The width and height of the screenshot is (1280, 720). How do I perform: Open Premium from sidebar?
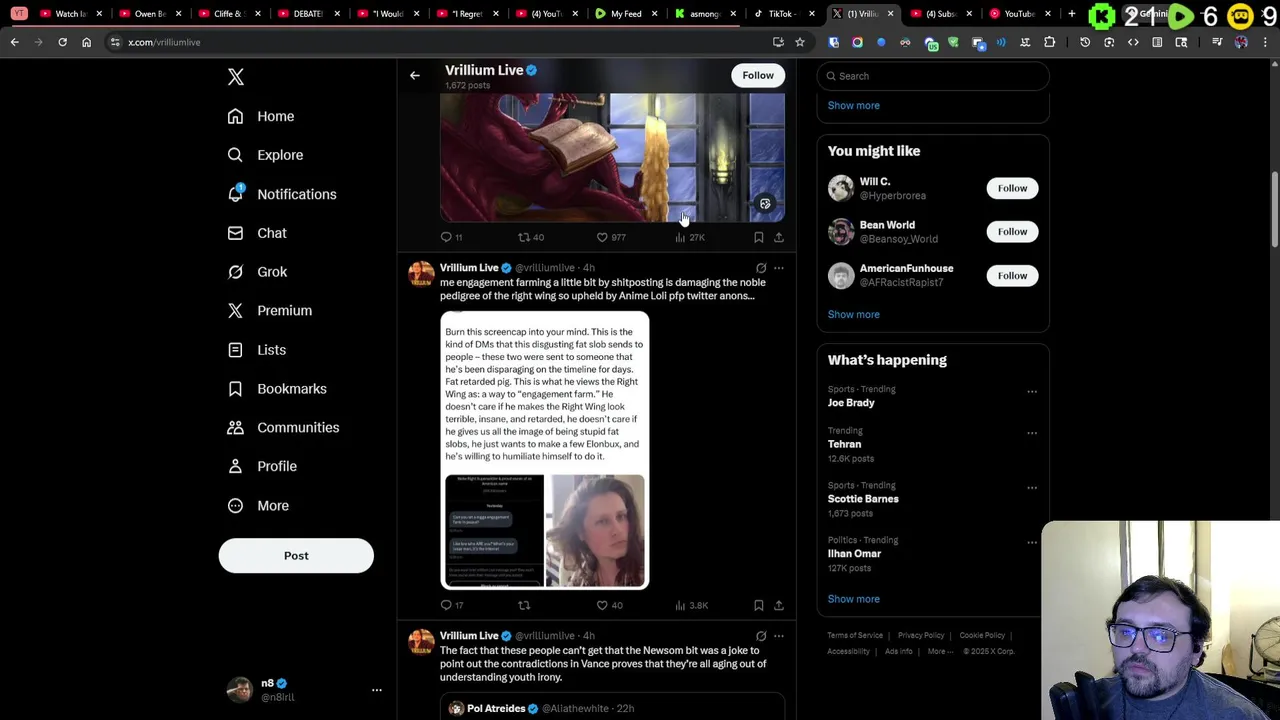[269, 311]
